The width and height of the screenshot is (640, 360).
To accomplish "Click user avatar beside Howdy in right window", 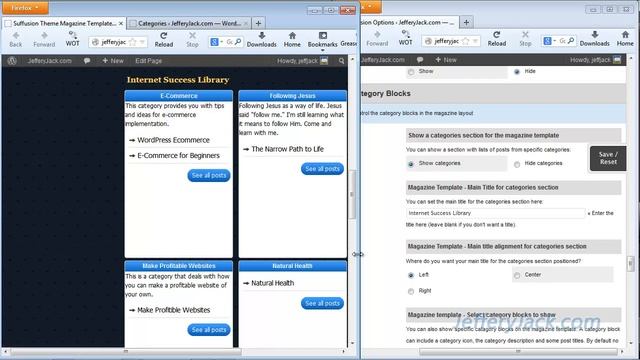I will click(x=617, y=60).
